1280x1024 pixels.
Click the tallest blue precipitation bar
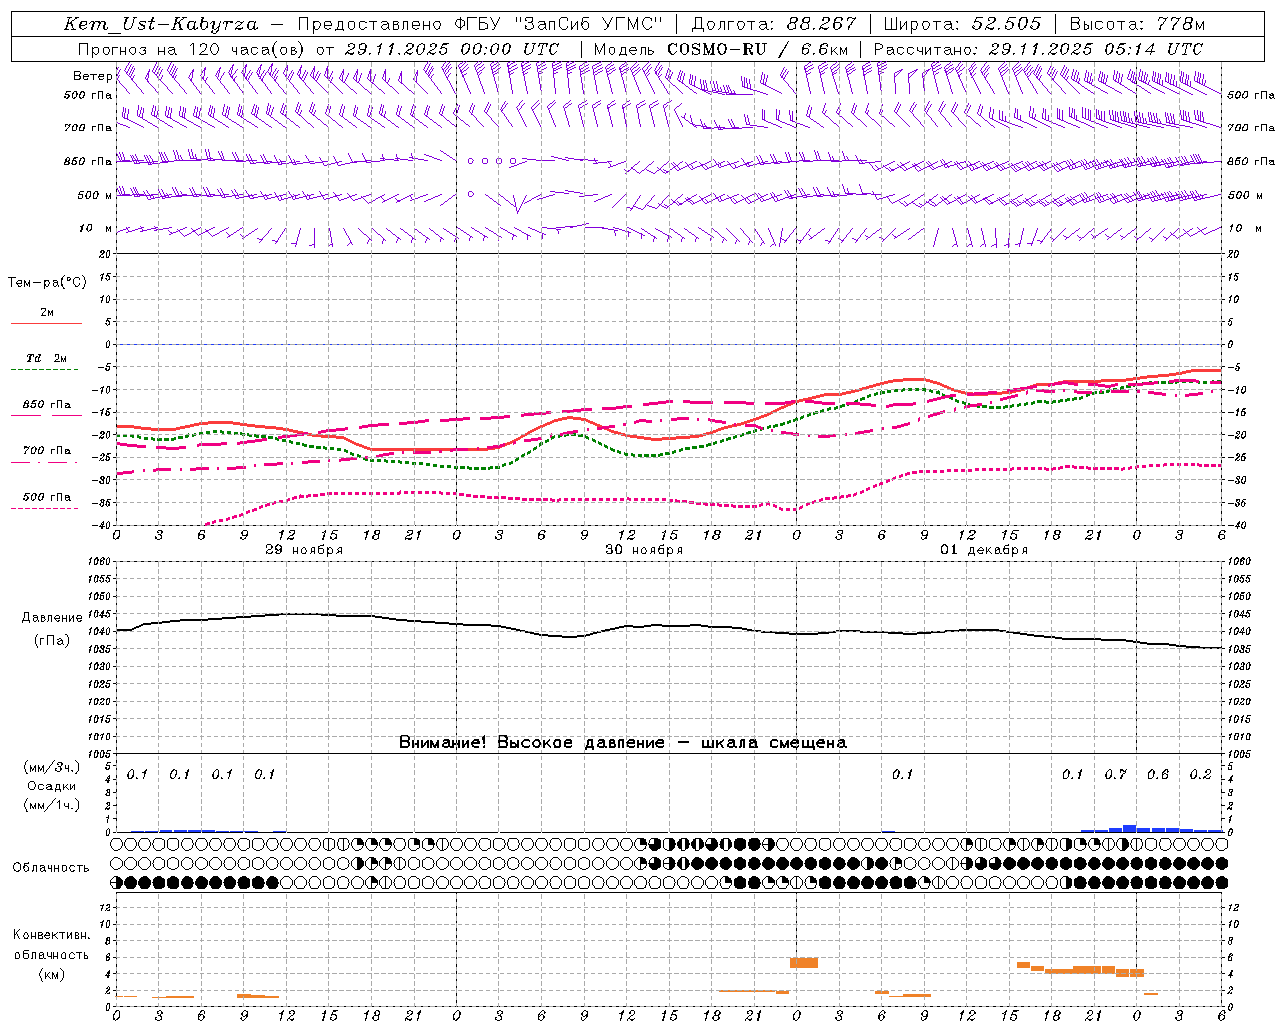coord(1129,828)
